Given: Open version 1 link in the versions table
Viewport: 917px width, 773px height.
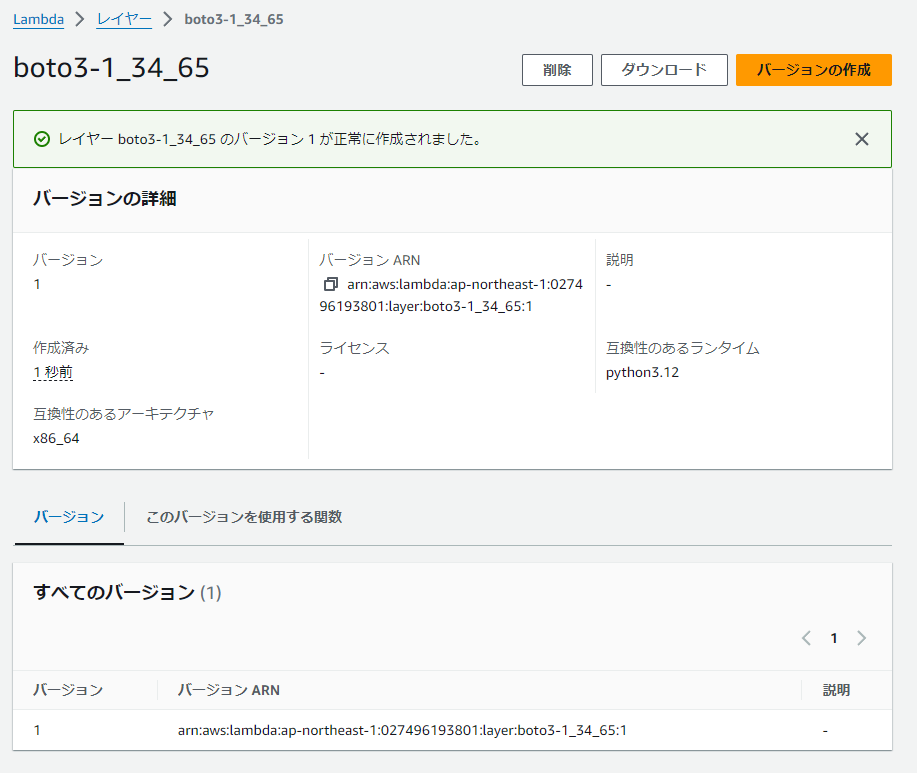Looking at the screenshot, I should coord(37,730).
